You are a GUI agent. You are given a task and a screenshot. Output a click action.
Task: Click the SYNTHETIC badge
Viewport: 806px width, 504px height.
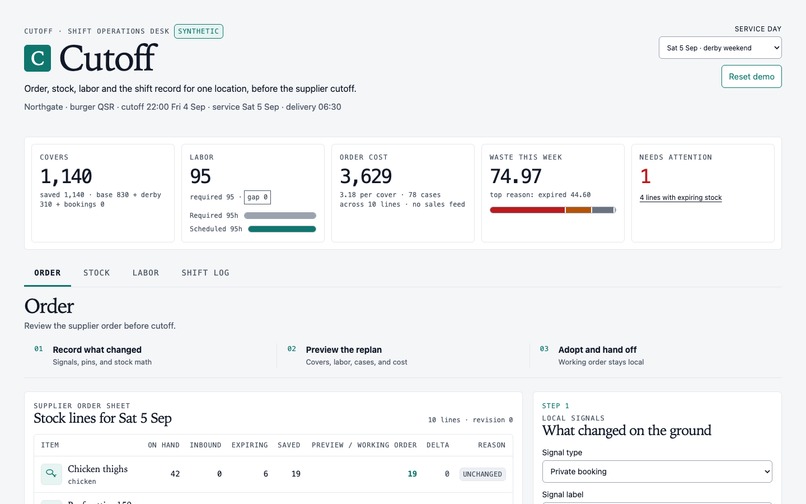[198, 31]
